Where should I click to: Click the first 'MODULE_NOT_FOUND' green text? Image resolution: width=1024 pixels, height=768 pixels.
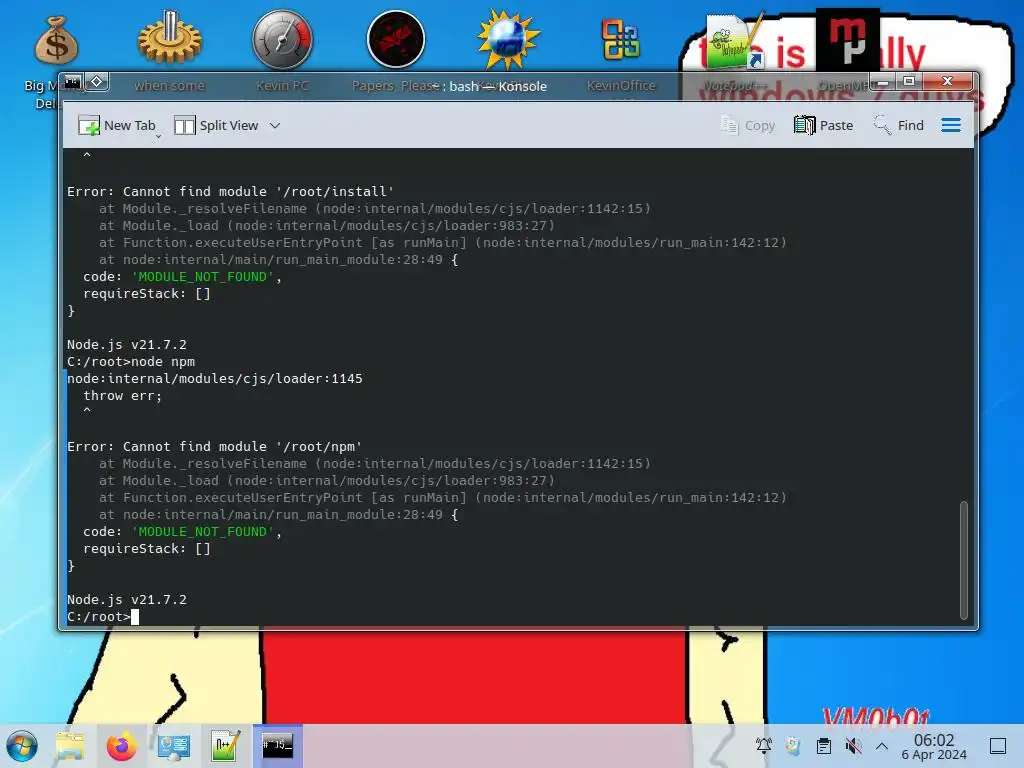[x=202, y=276]
